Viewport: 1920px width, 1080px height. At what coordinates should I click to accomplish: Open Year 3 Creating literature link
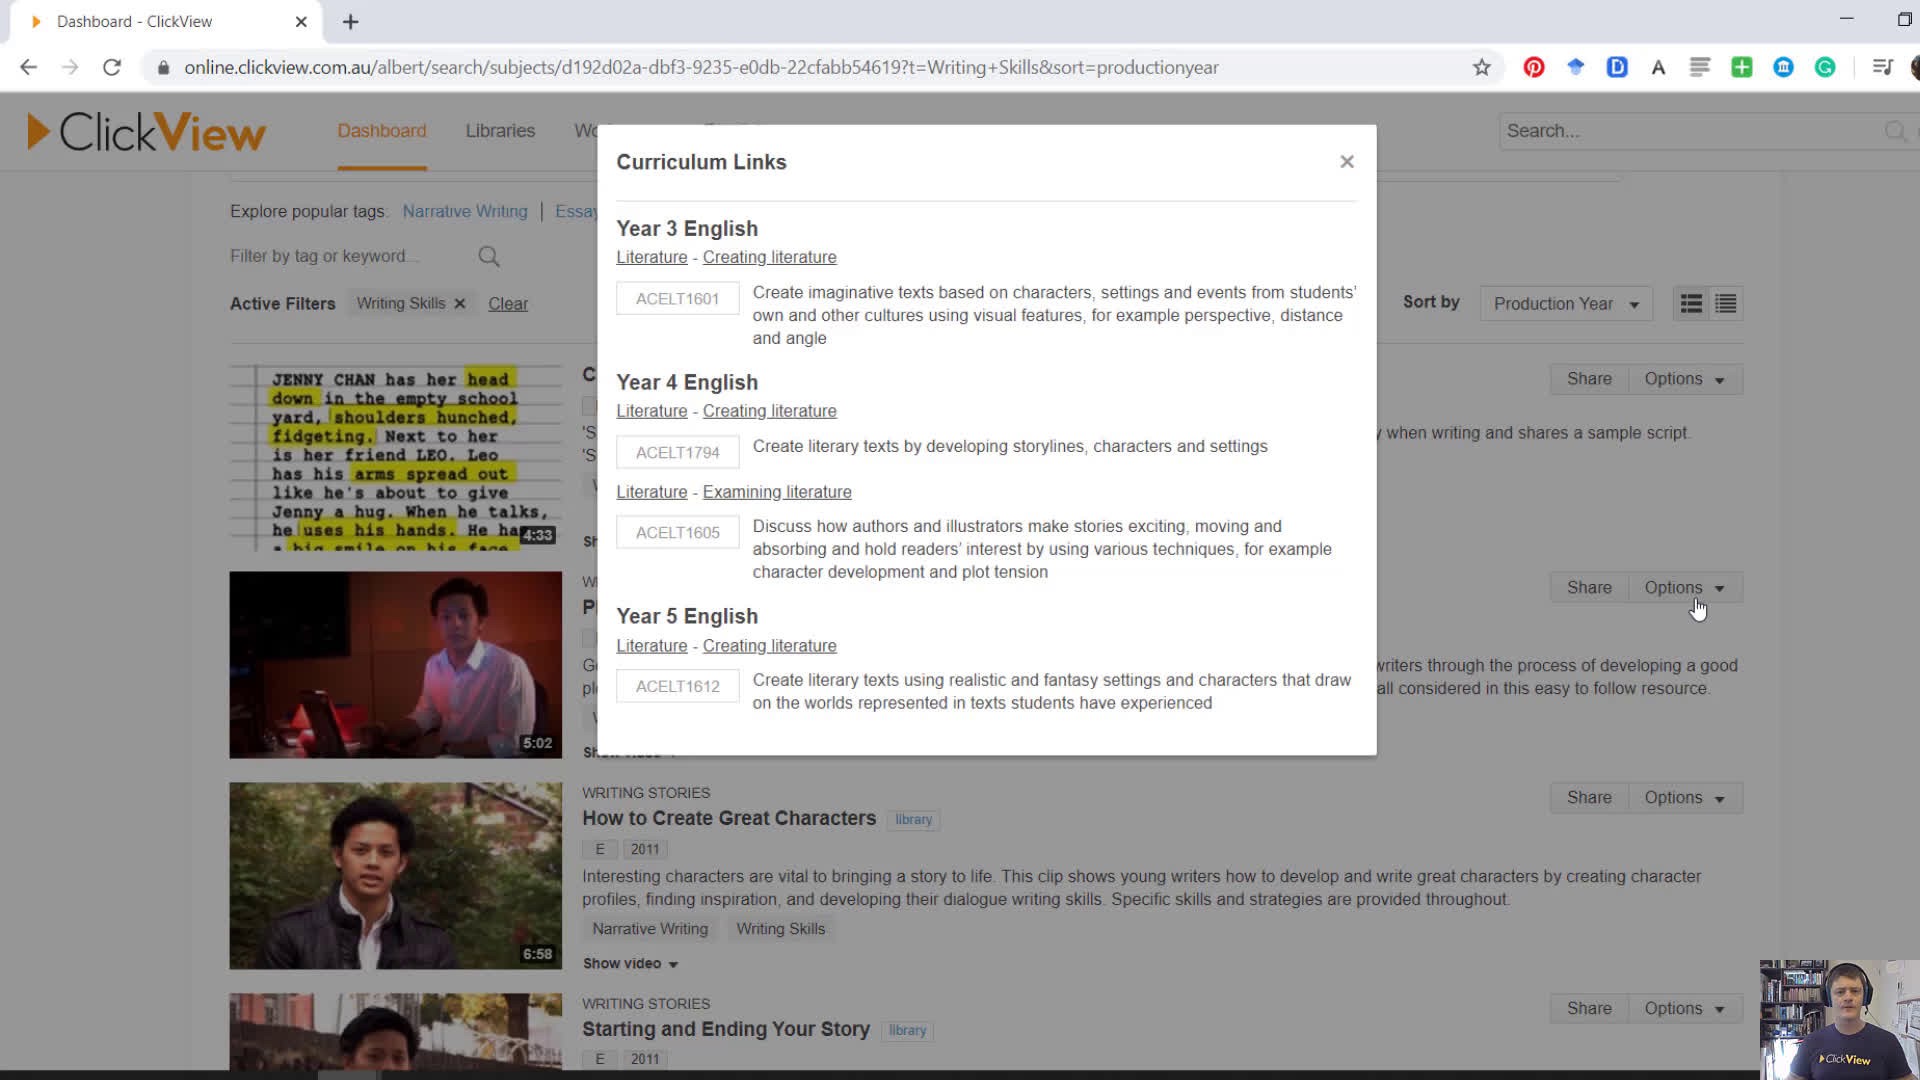click(x=769, y=257)
